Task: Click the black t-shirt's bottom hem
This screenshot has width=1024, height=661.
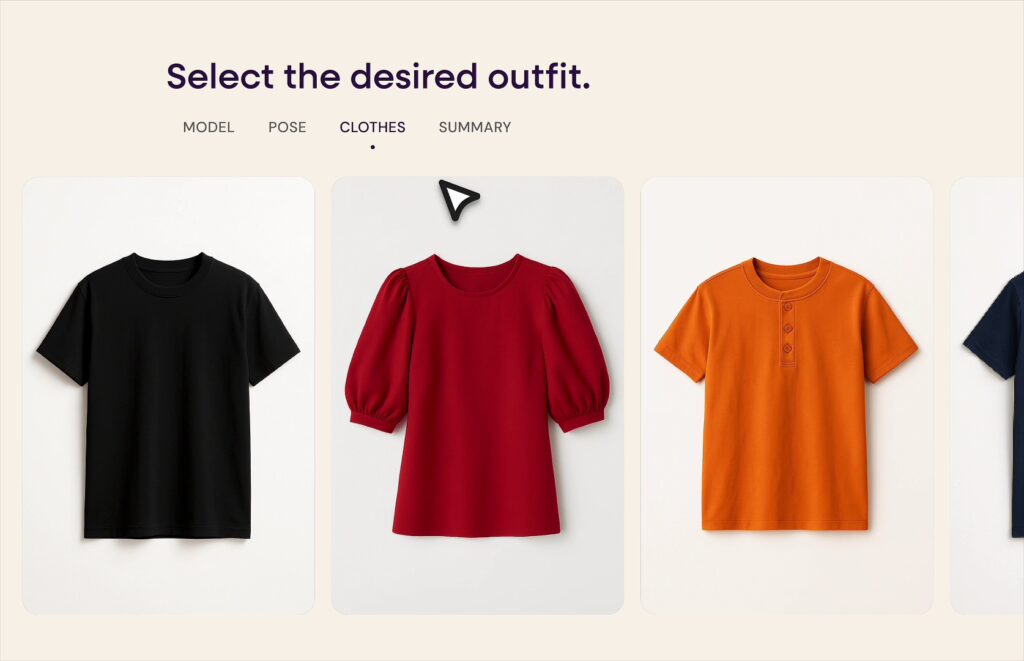Action: pyautogui.click(x=167, y=530)
